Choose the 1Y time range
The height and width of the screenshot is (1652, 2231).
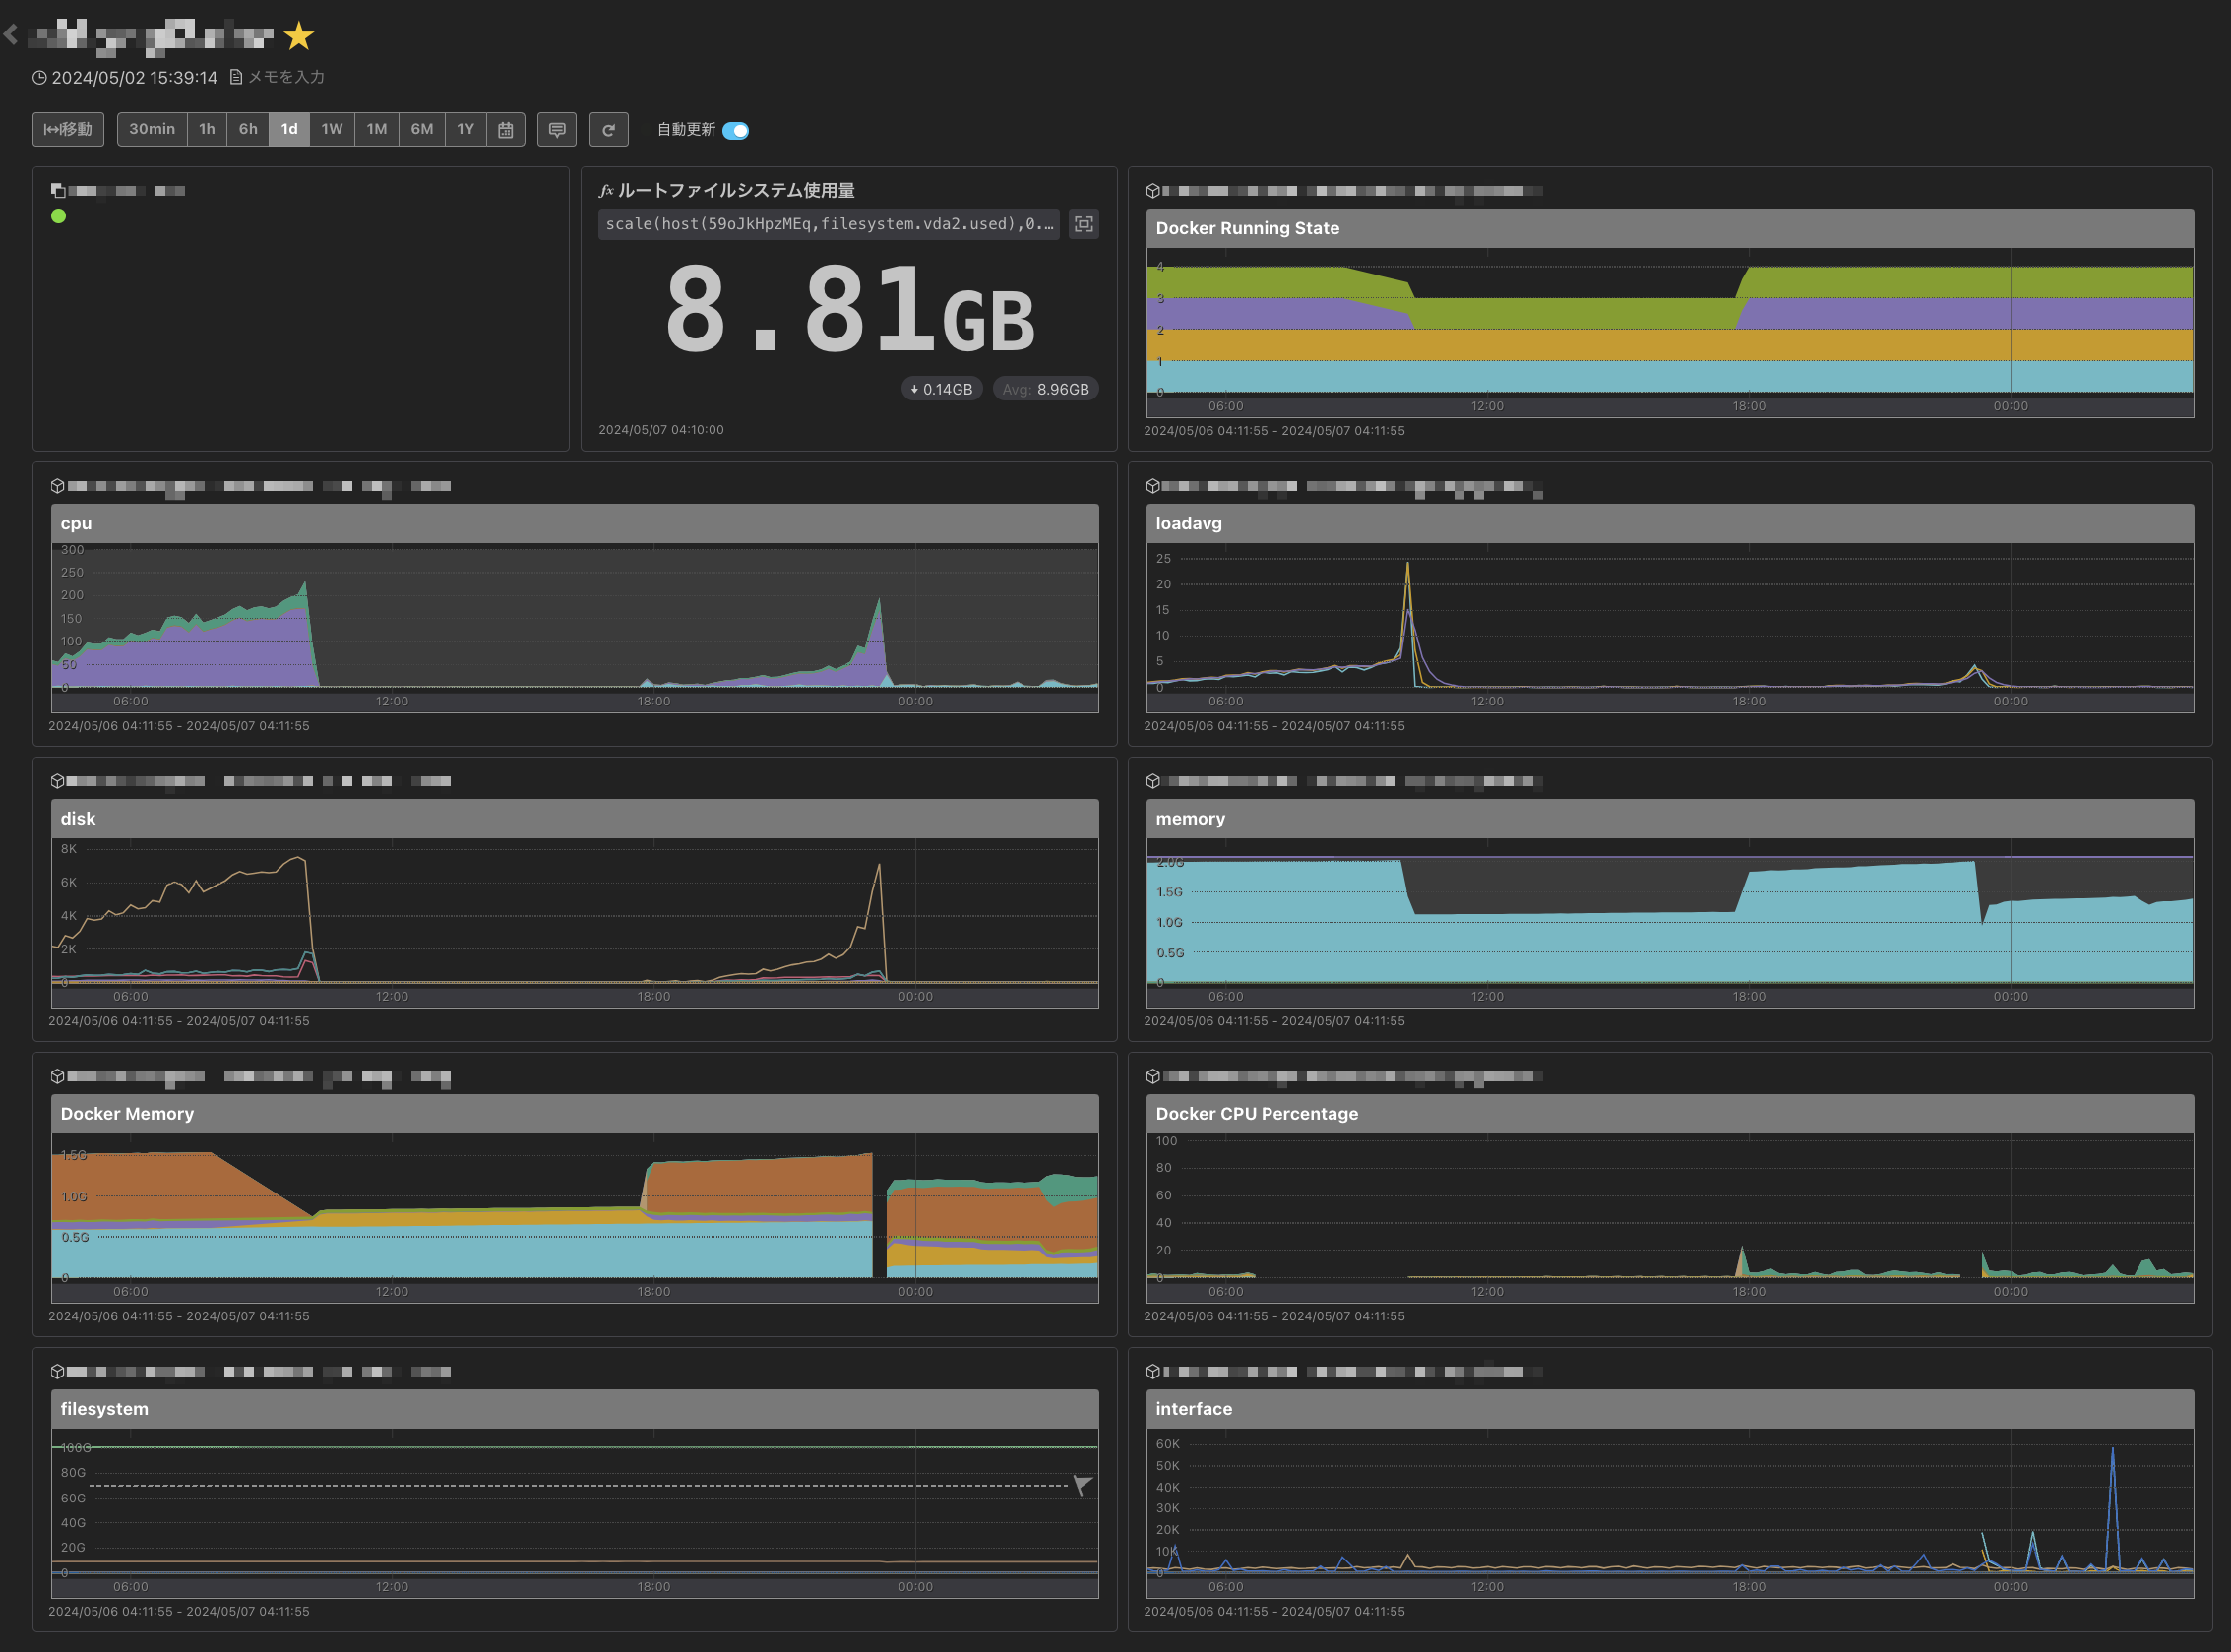click(465, 129)
